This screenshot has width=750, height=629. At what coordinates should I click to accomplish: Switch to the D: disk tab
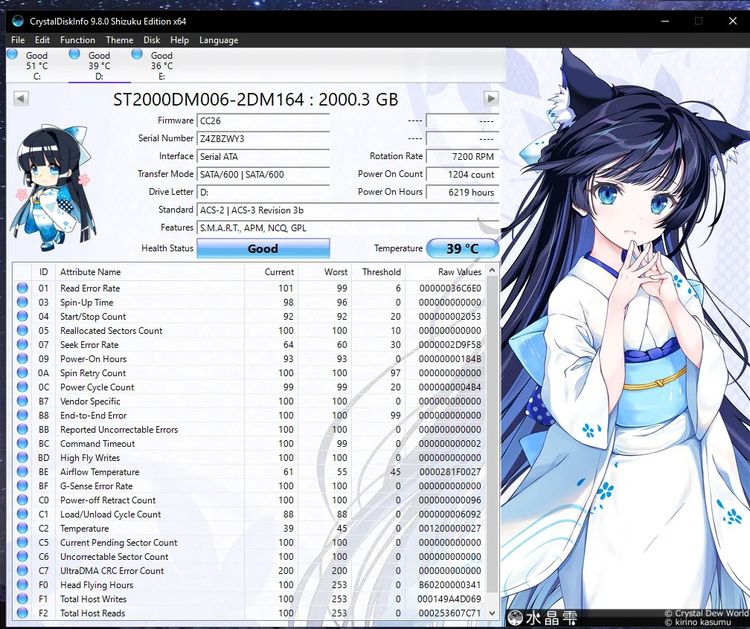pos(99,66)
